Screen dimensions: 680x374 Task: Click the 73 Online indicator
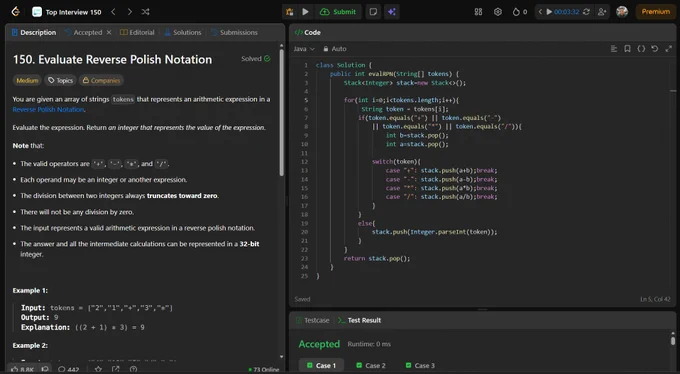[264, 370]
